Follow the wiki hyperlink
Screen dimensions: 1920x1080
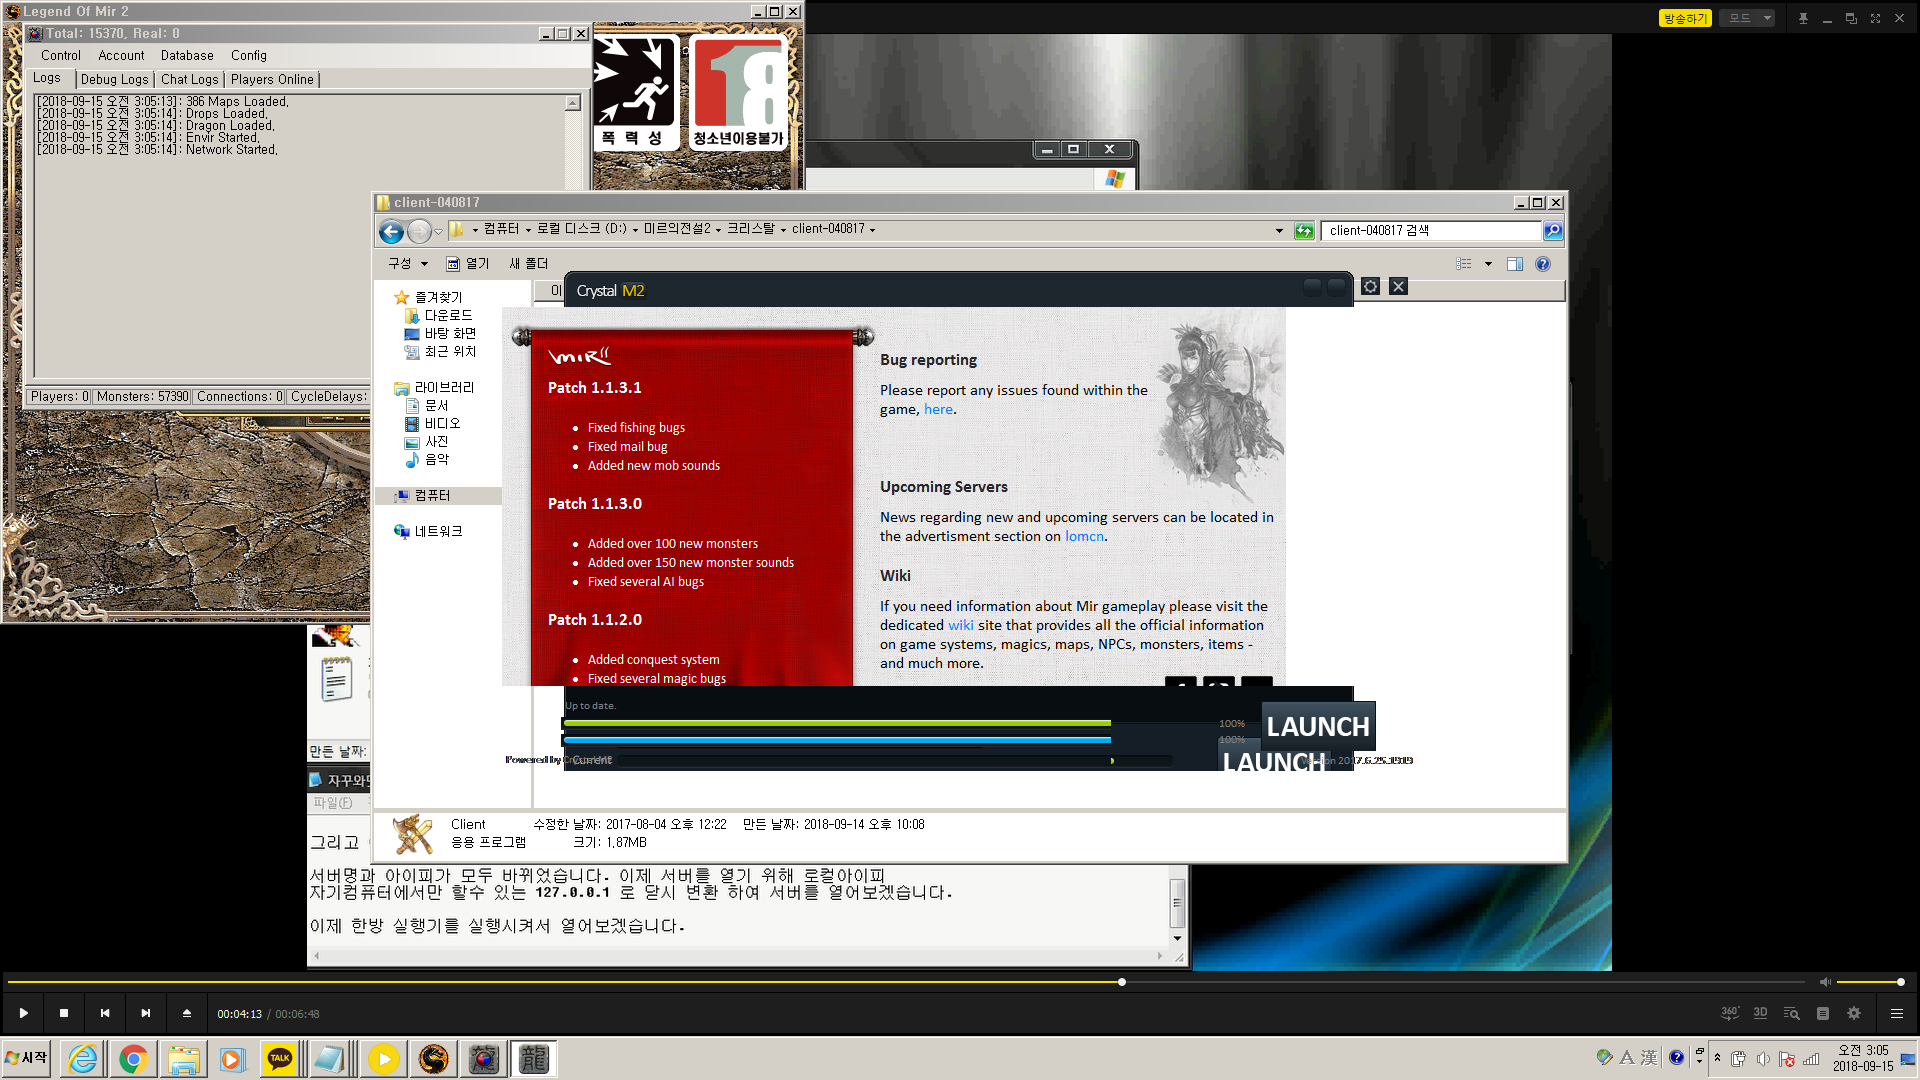pyautogui.click(x=960, y=625)
